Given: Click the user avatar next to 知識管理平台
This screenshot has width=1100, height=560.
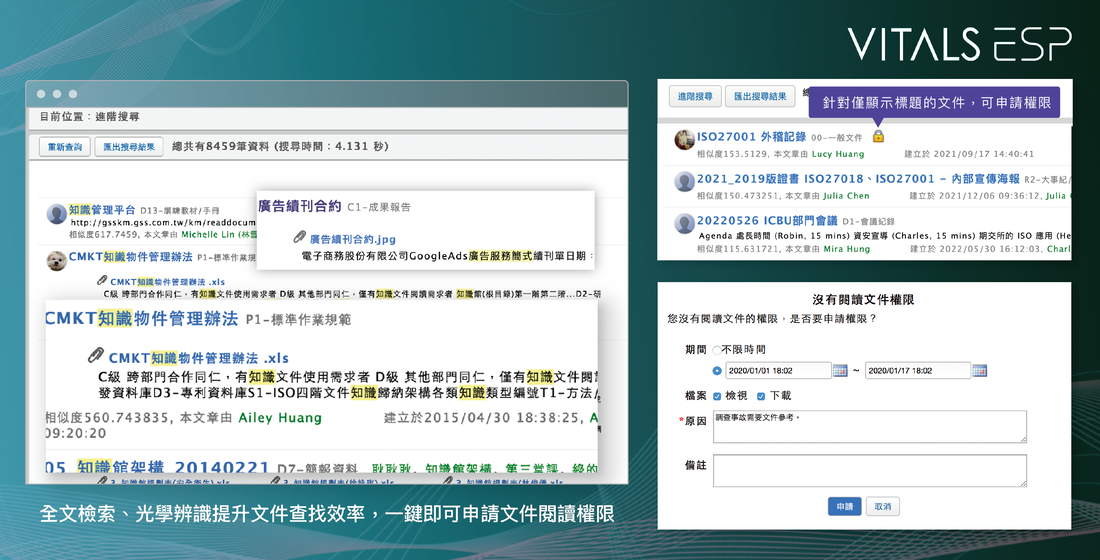Looking at the screenshot, I should (x=56, y=214).
